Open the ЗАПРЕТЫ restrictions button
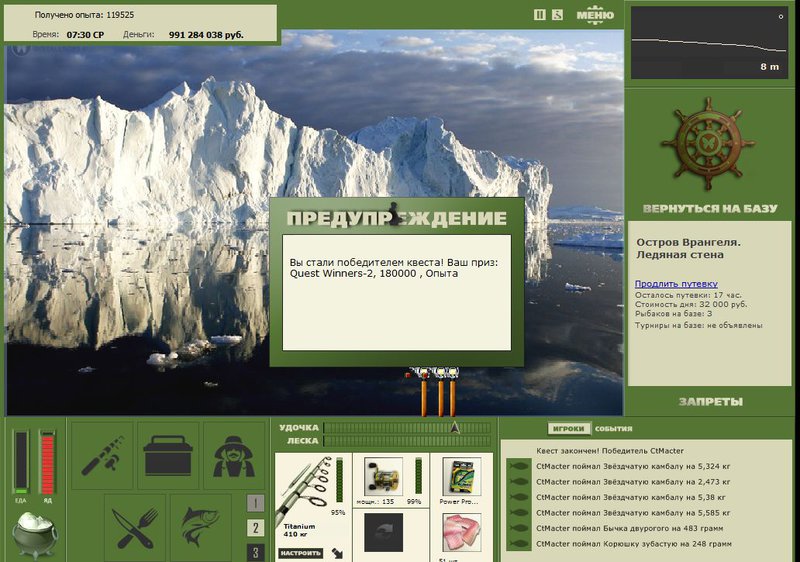 click(711, 402)
